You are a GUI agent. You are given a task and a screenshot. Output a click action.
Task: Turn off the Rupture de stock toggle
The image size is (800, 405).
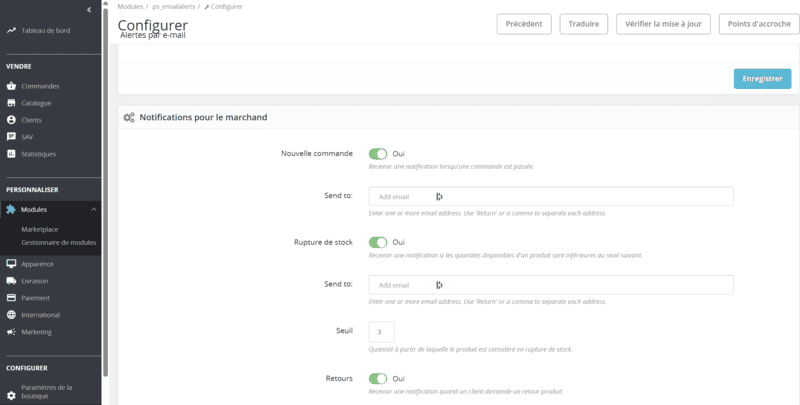378,242
